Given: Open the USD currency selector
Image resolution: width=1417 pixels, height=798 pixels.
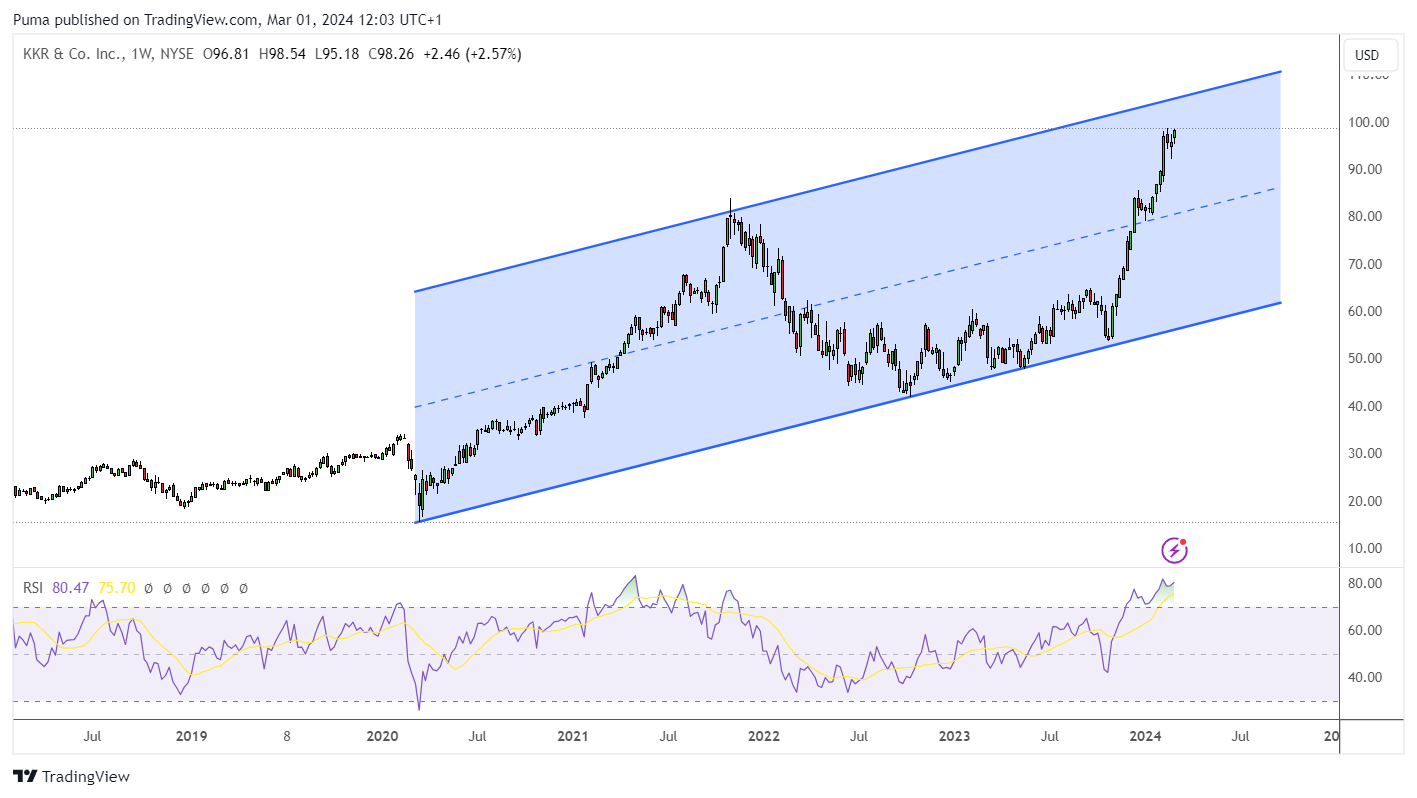Looking at the screenshot, I should pos(1366,55).
